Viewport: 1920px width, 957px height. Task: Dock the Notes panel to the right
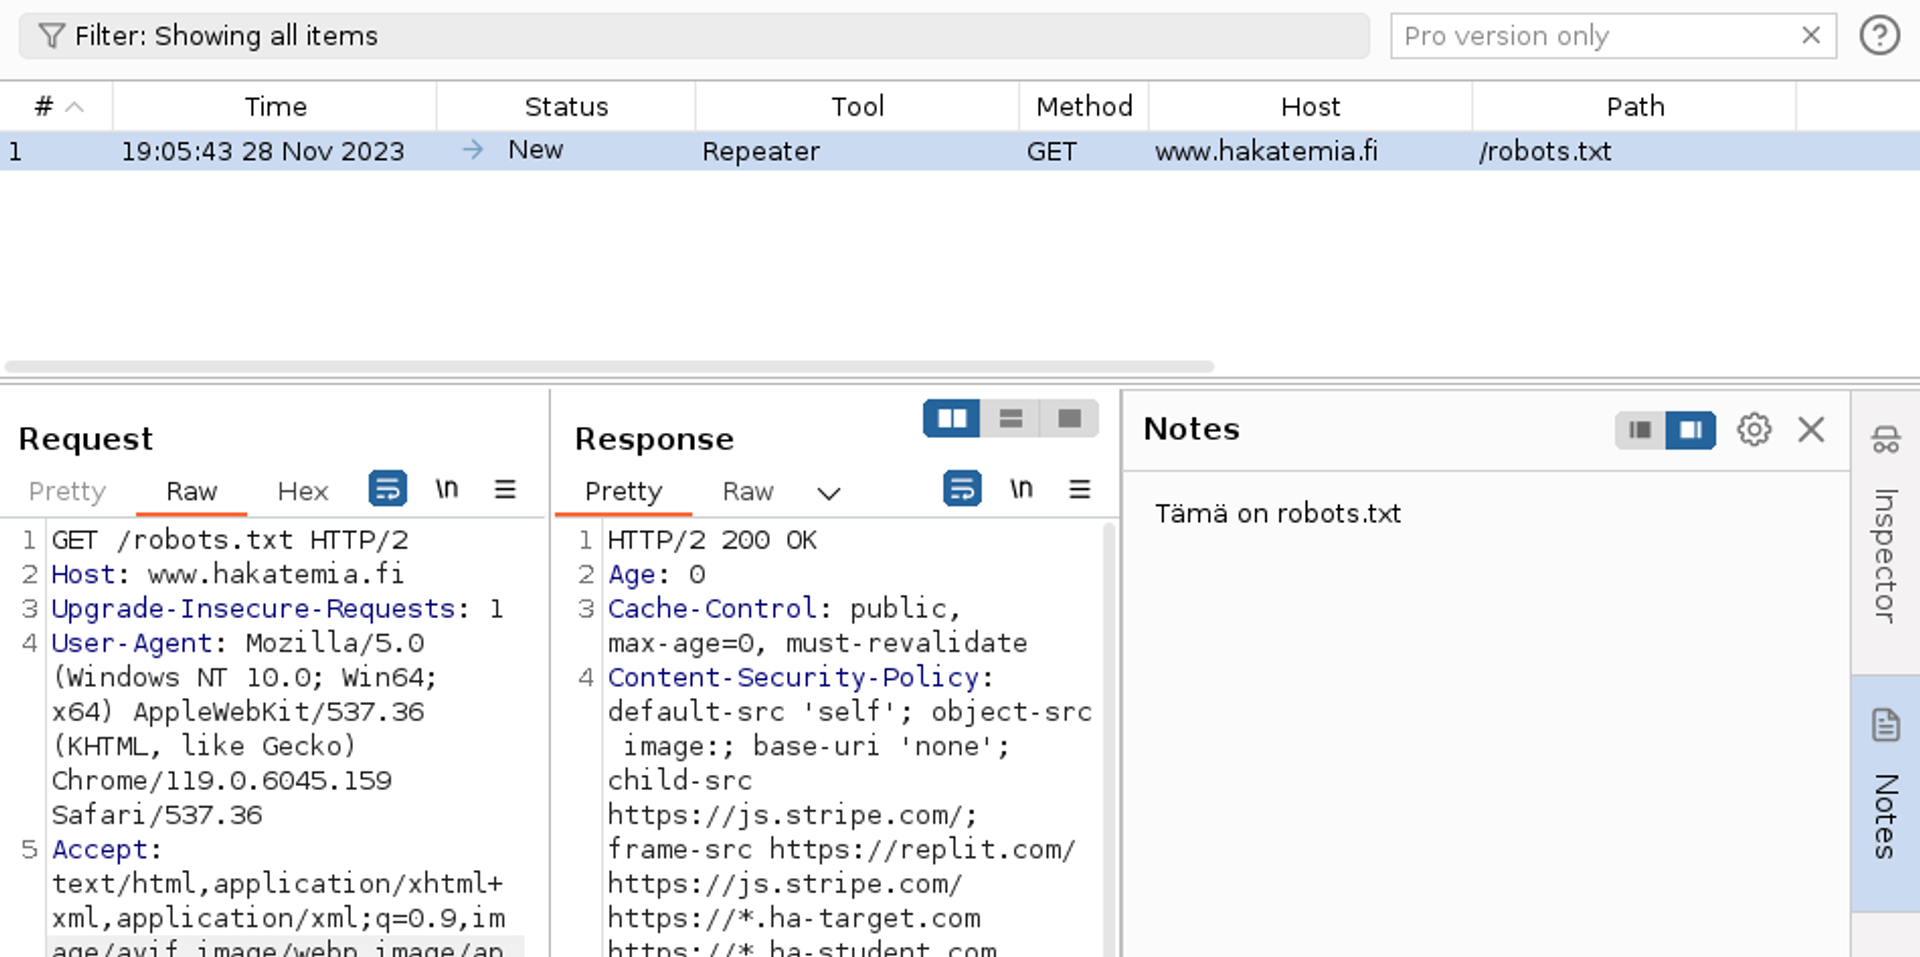click(1691, 430)
